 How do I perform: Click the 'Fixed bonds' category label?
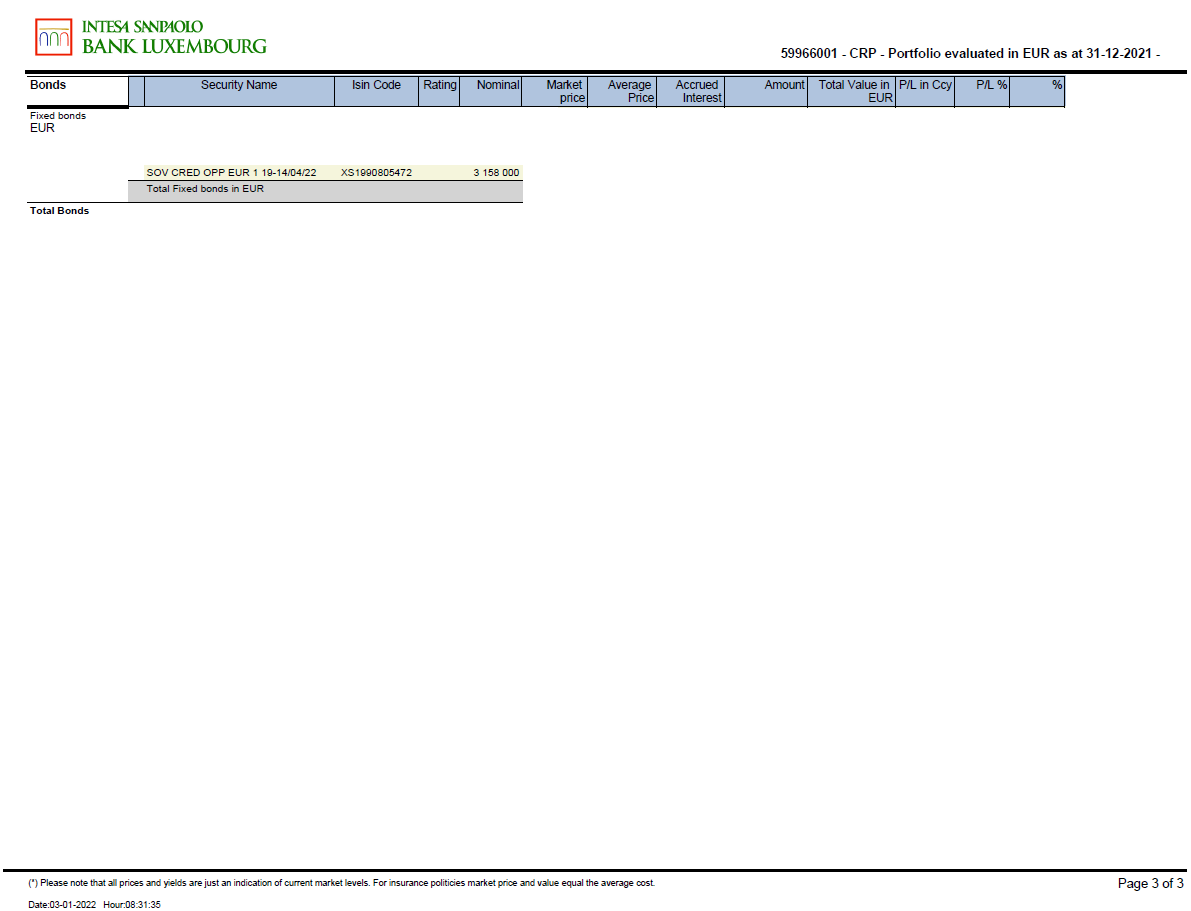pyautogui.click(x=58, y=115)
